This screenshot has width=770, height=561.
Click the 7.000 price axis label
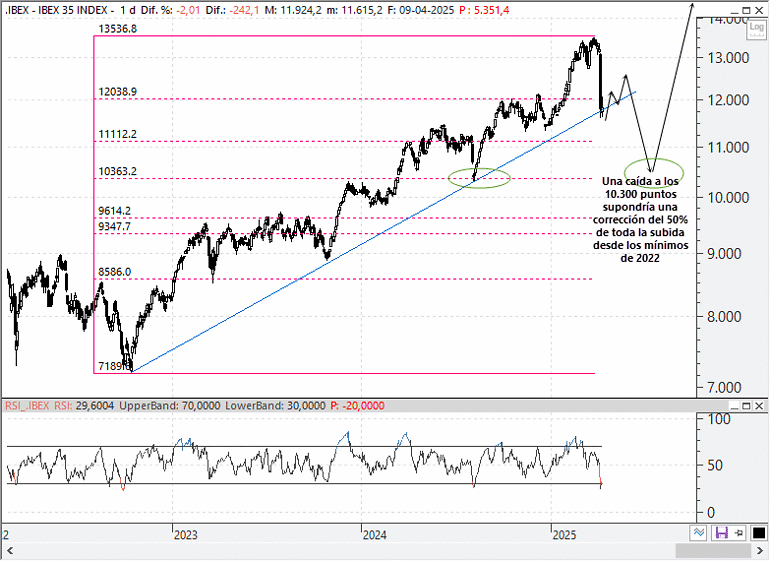pyautogui.click(x=724, y=388)
